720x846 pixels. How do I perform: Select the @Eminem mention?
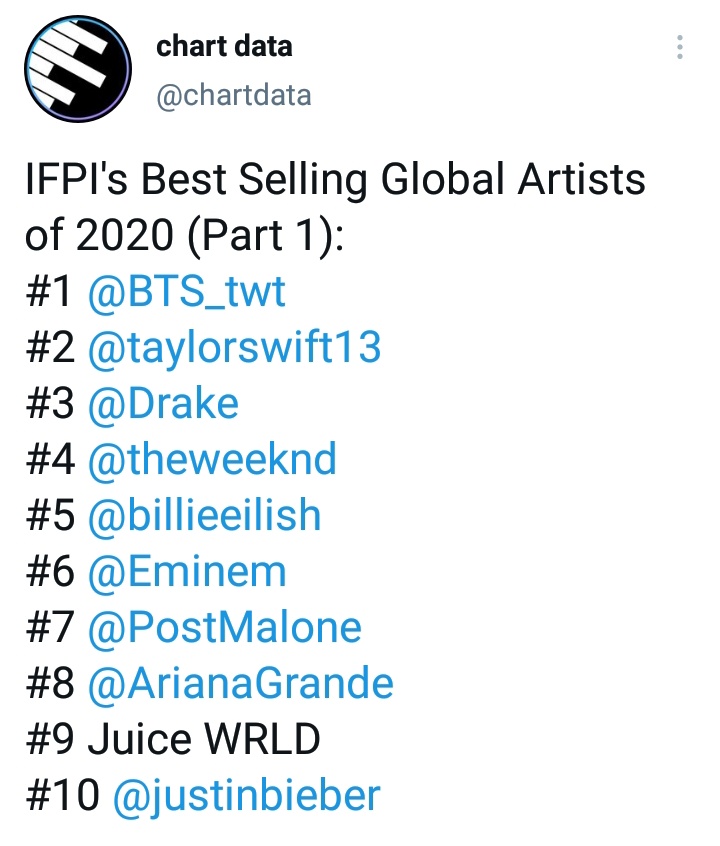coord(187,571)
